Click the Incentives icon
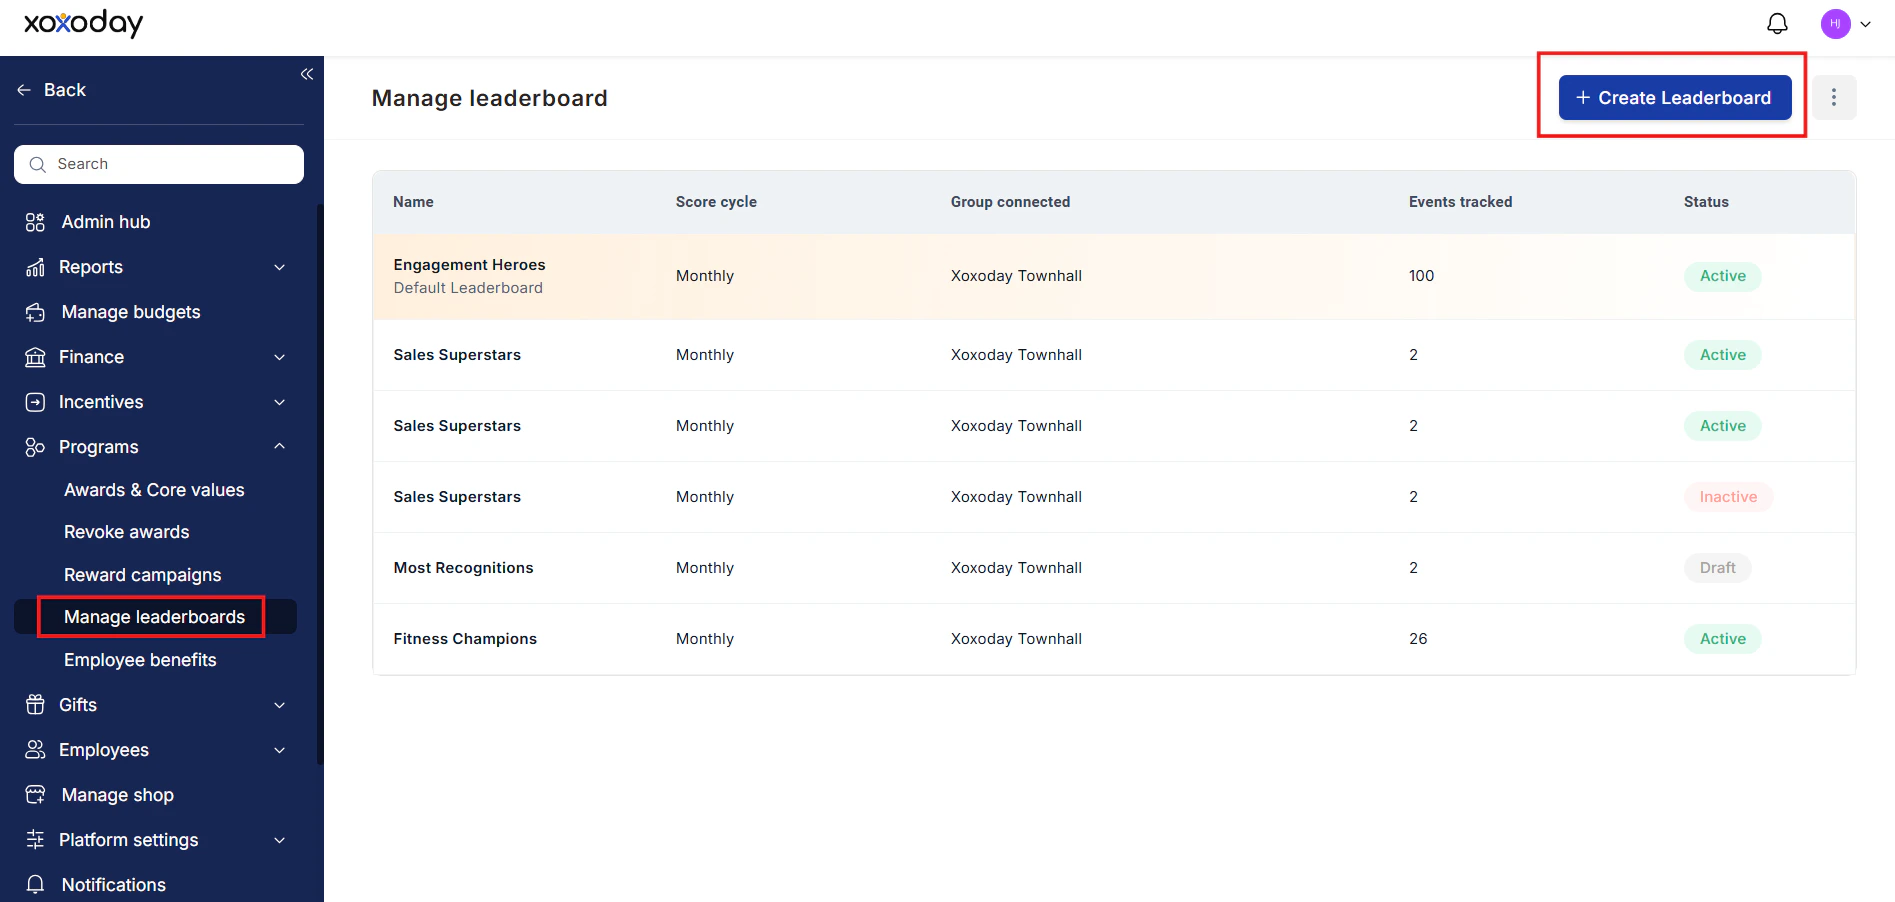This screenshot has width=1895, height=902. click(x=35, y=402)
